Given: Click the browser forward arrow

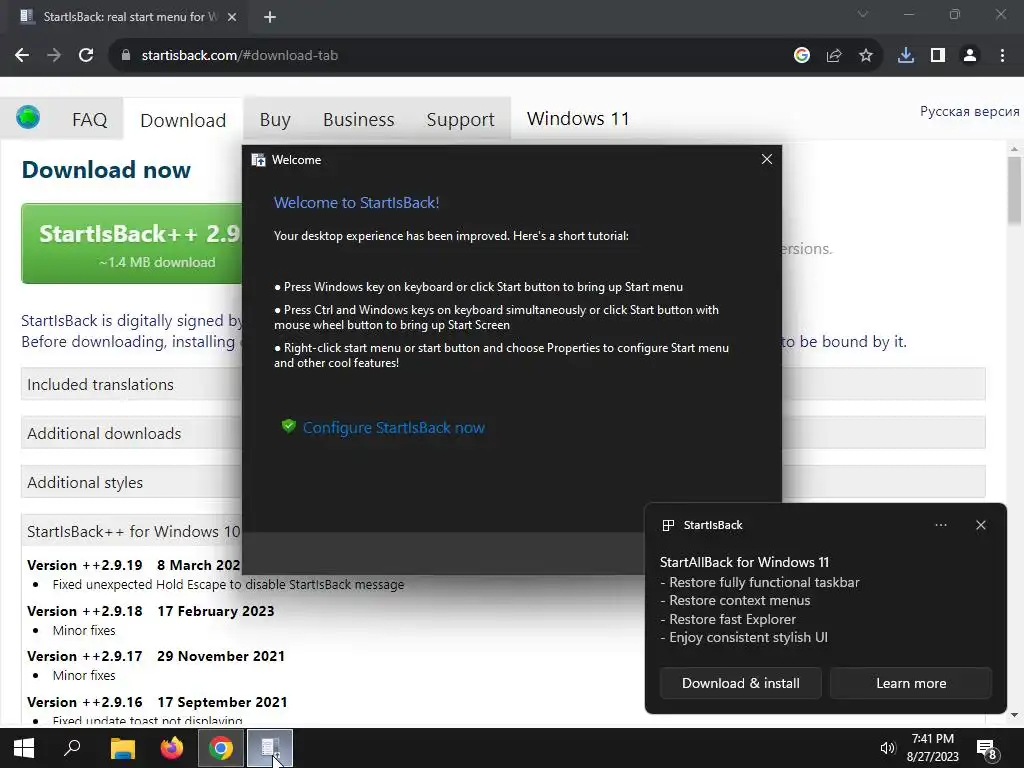Looking at the screenshot, I should 54,56.
